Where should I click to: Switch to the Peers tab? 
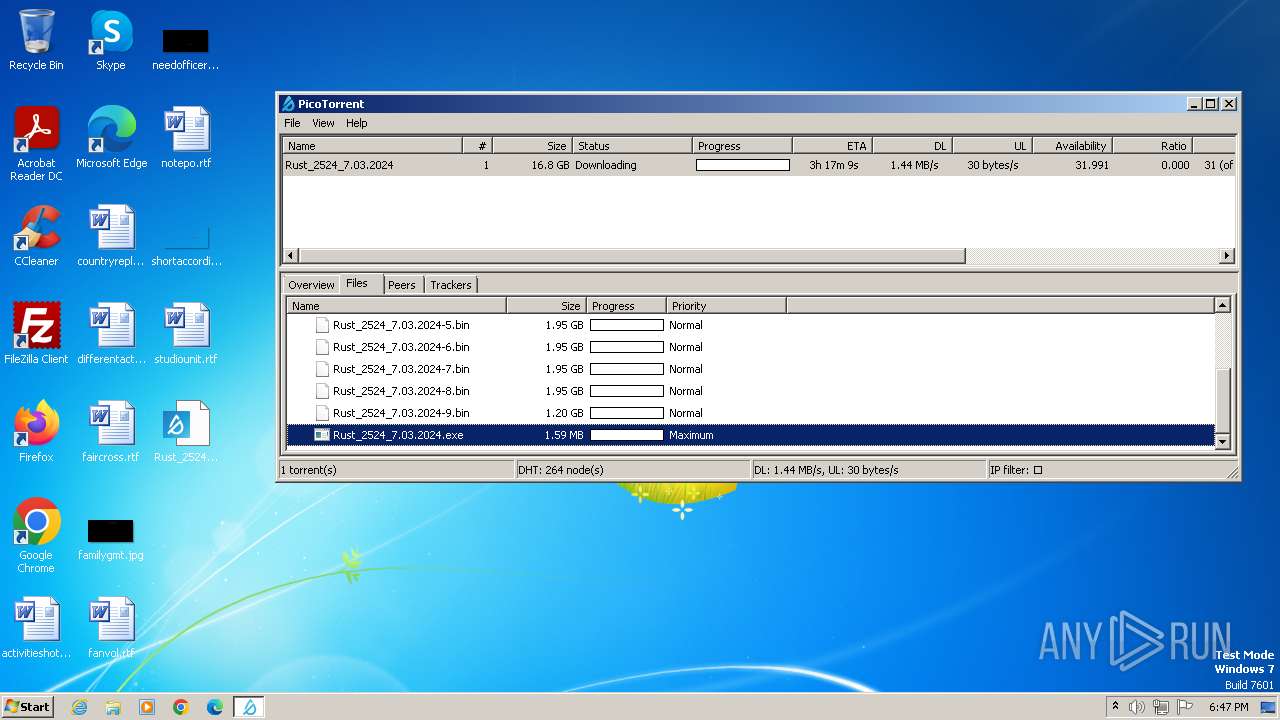click(x=401, y=285)
